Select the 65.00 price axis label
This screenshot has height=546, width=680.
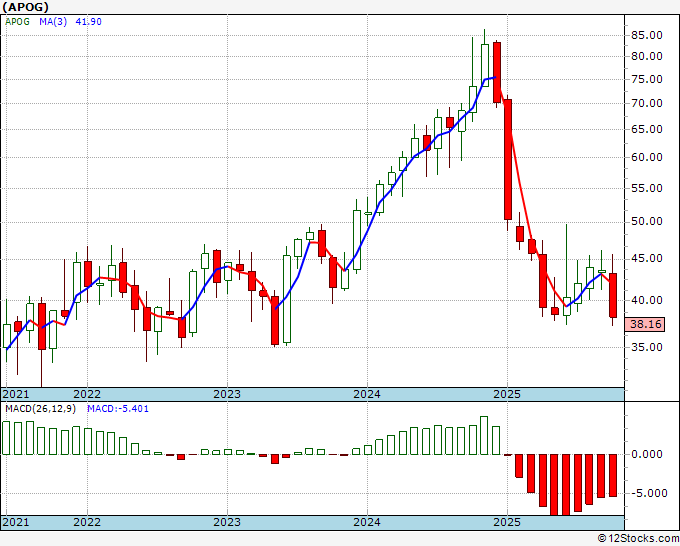647,129
